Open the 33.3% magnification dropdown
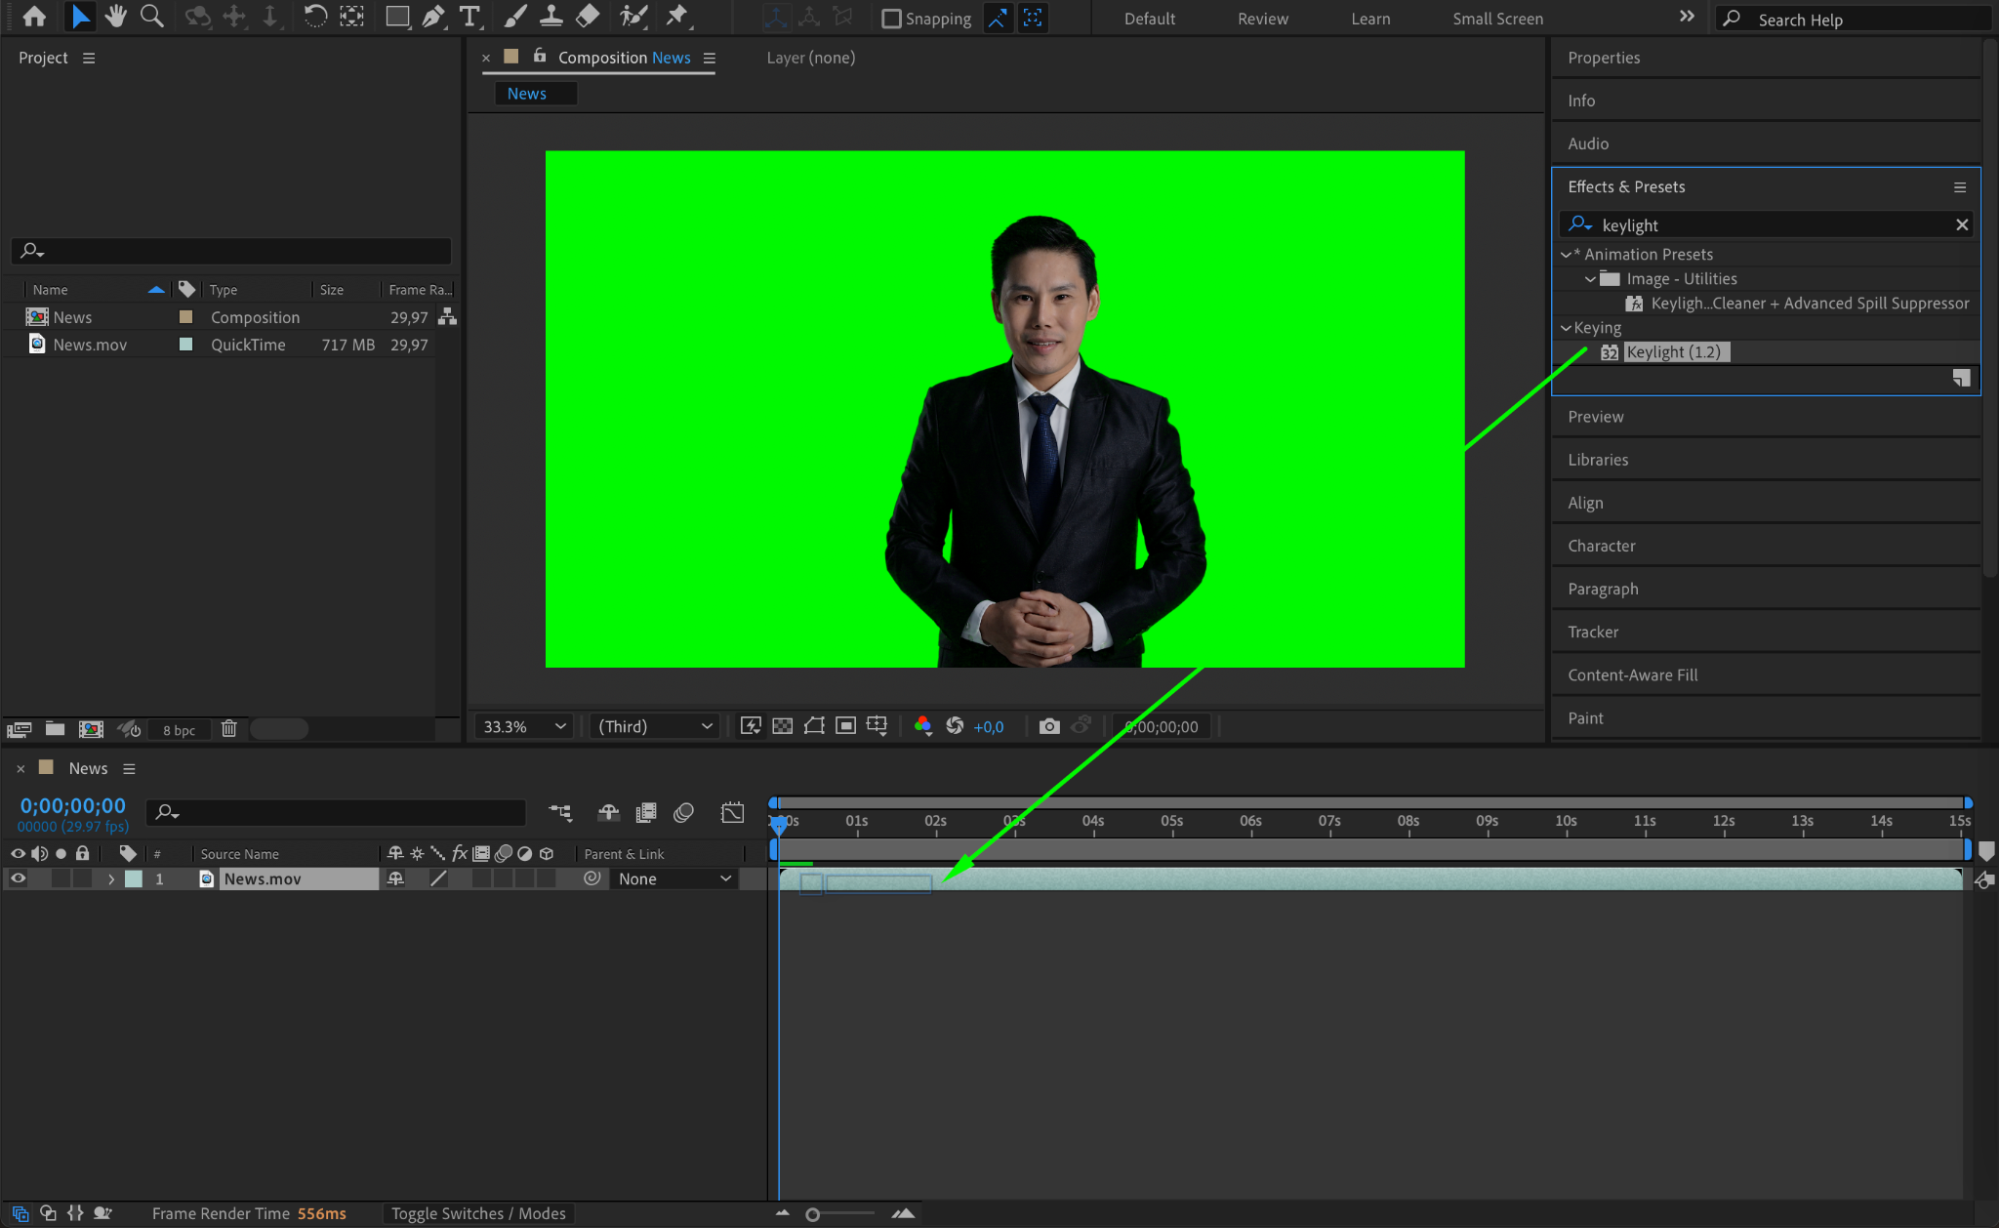The height and width of the screenshot is (1228, 1999). click(525, 726)
